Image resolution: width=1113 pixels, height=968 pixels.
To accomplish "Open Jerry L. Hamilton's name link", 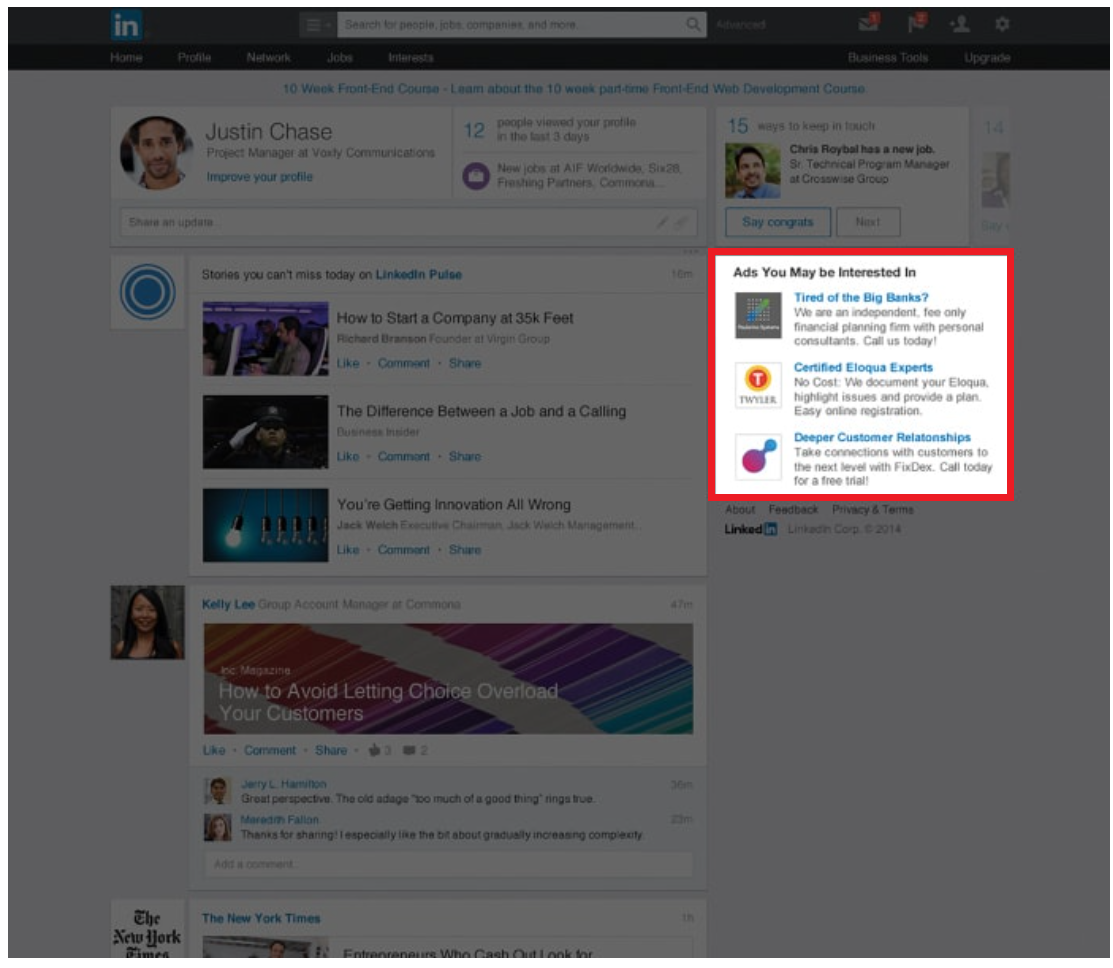I will click(x=283, y=784).
